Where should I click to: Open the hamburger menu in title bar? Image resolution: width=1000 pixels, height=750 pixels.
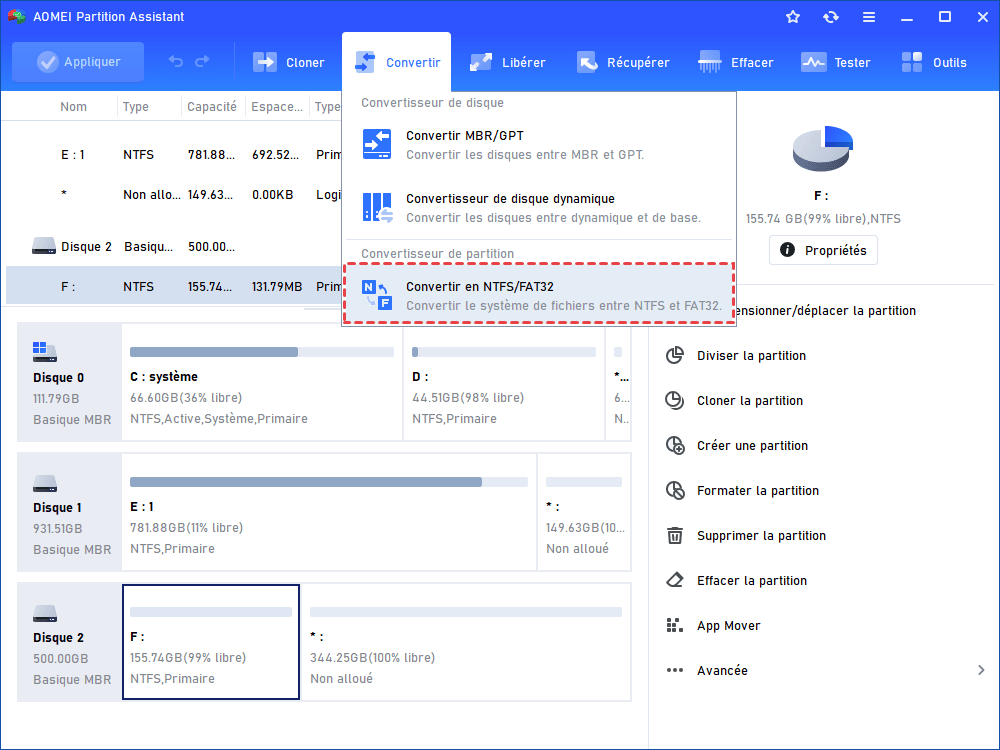point(869,17)
